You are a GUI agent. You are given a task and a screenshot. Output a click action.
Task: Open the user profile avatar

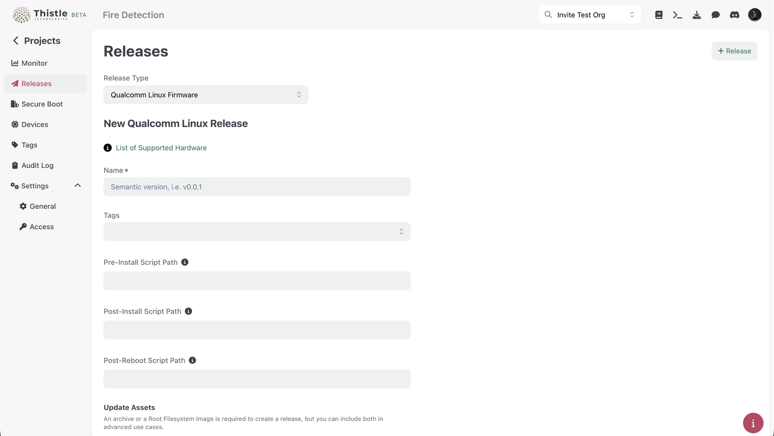tap(755, 15)
